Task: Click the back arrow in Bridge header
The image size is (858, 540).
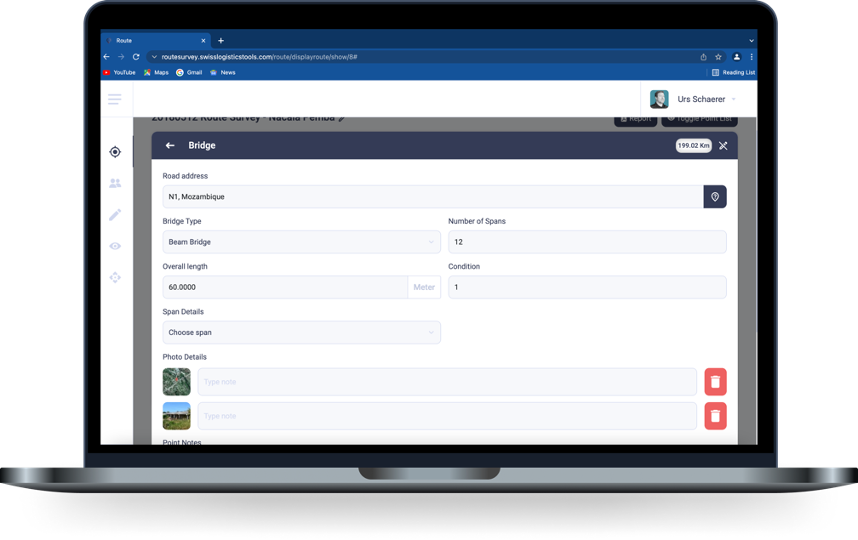Action: coord(170,146)
